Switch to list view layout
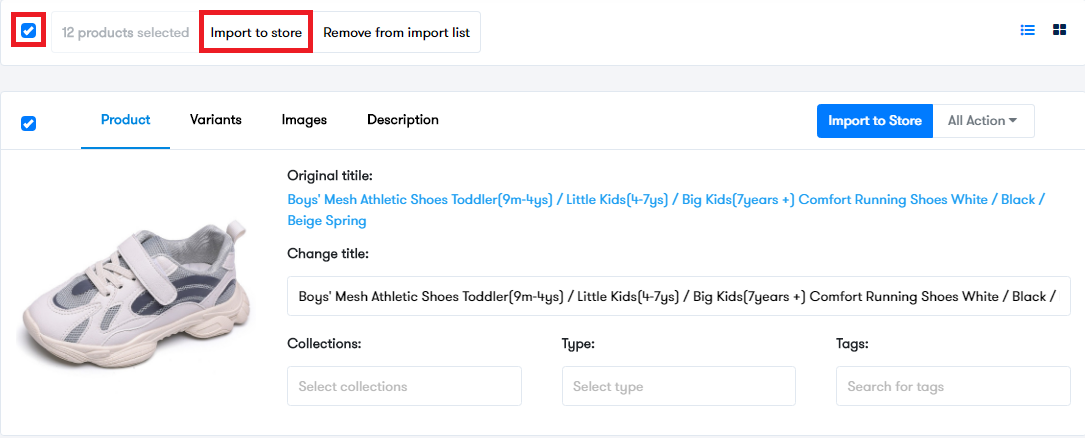This screenshot has height=438, width=1085. pos(1028,30)
